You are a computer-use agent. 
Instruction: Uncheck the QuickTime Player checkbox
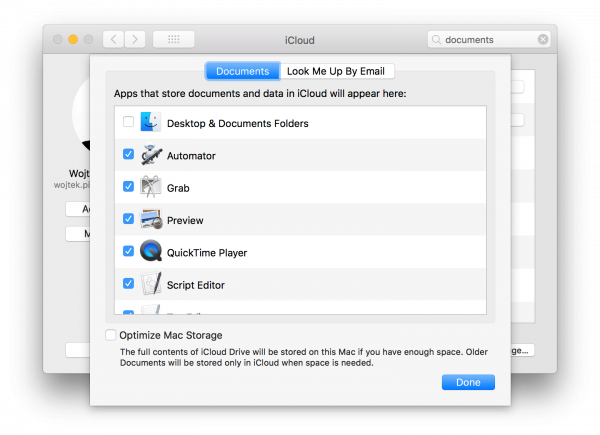[x=129, y=251]
